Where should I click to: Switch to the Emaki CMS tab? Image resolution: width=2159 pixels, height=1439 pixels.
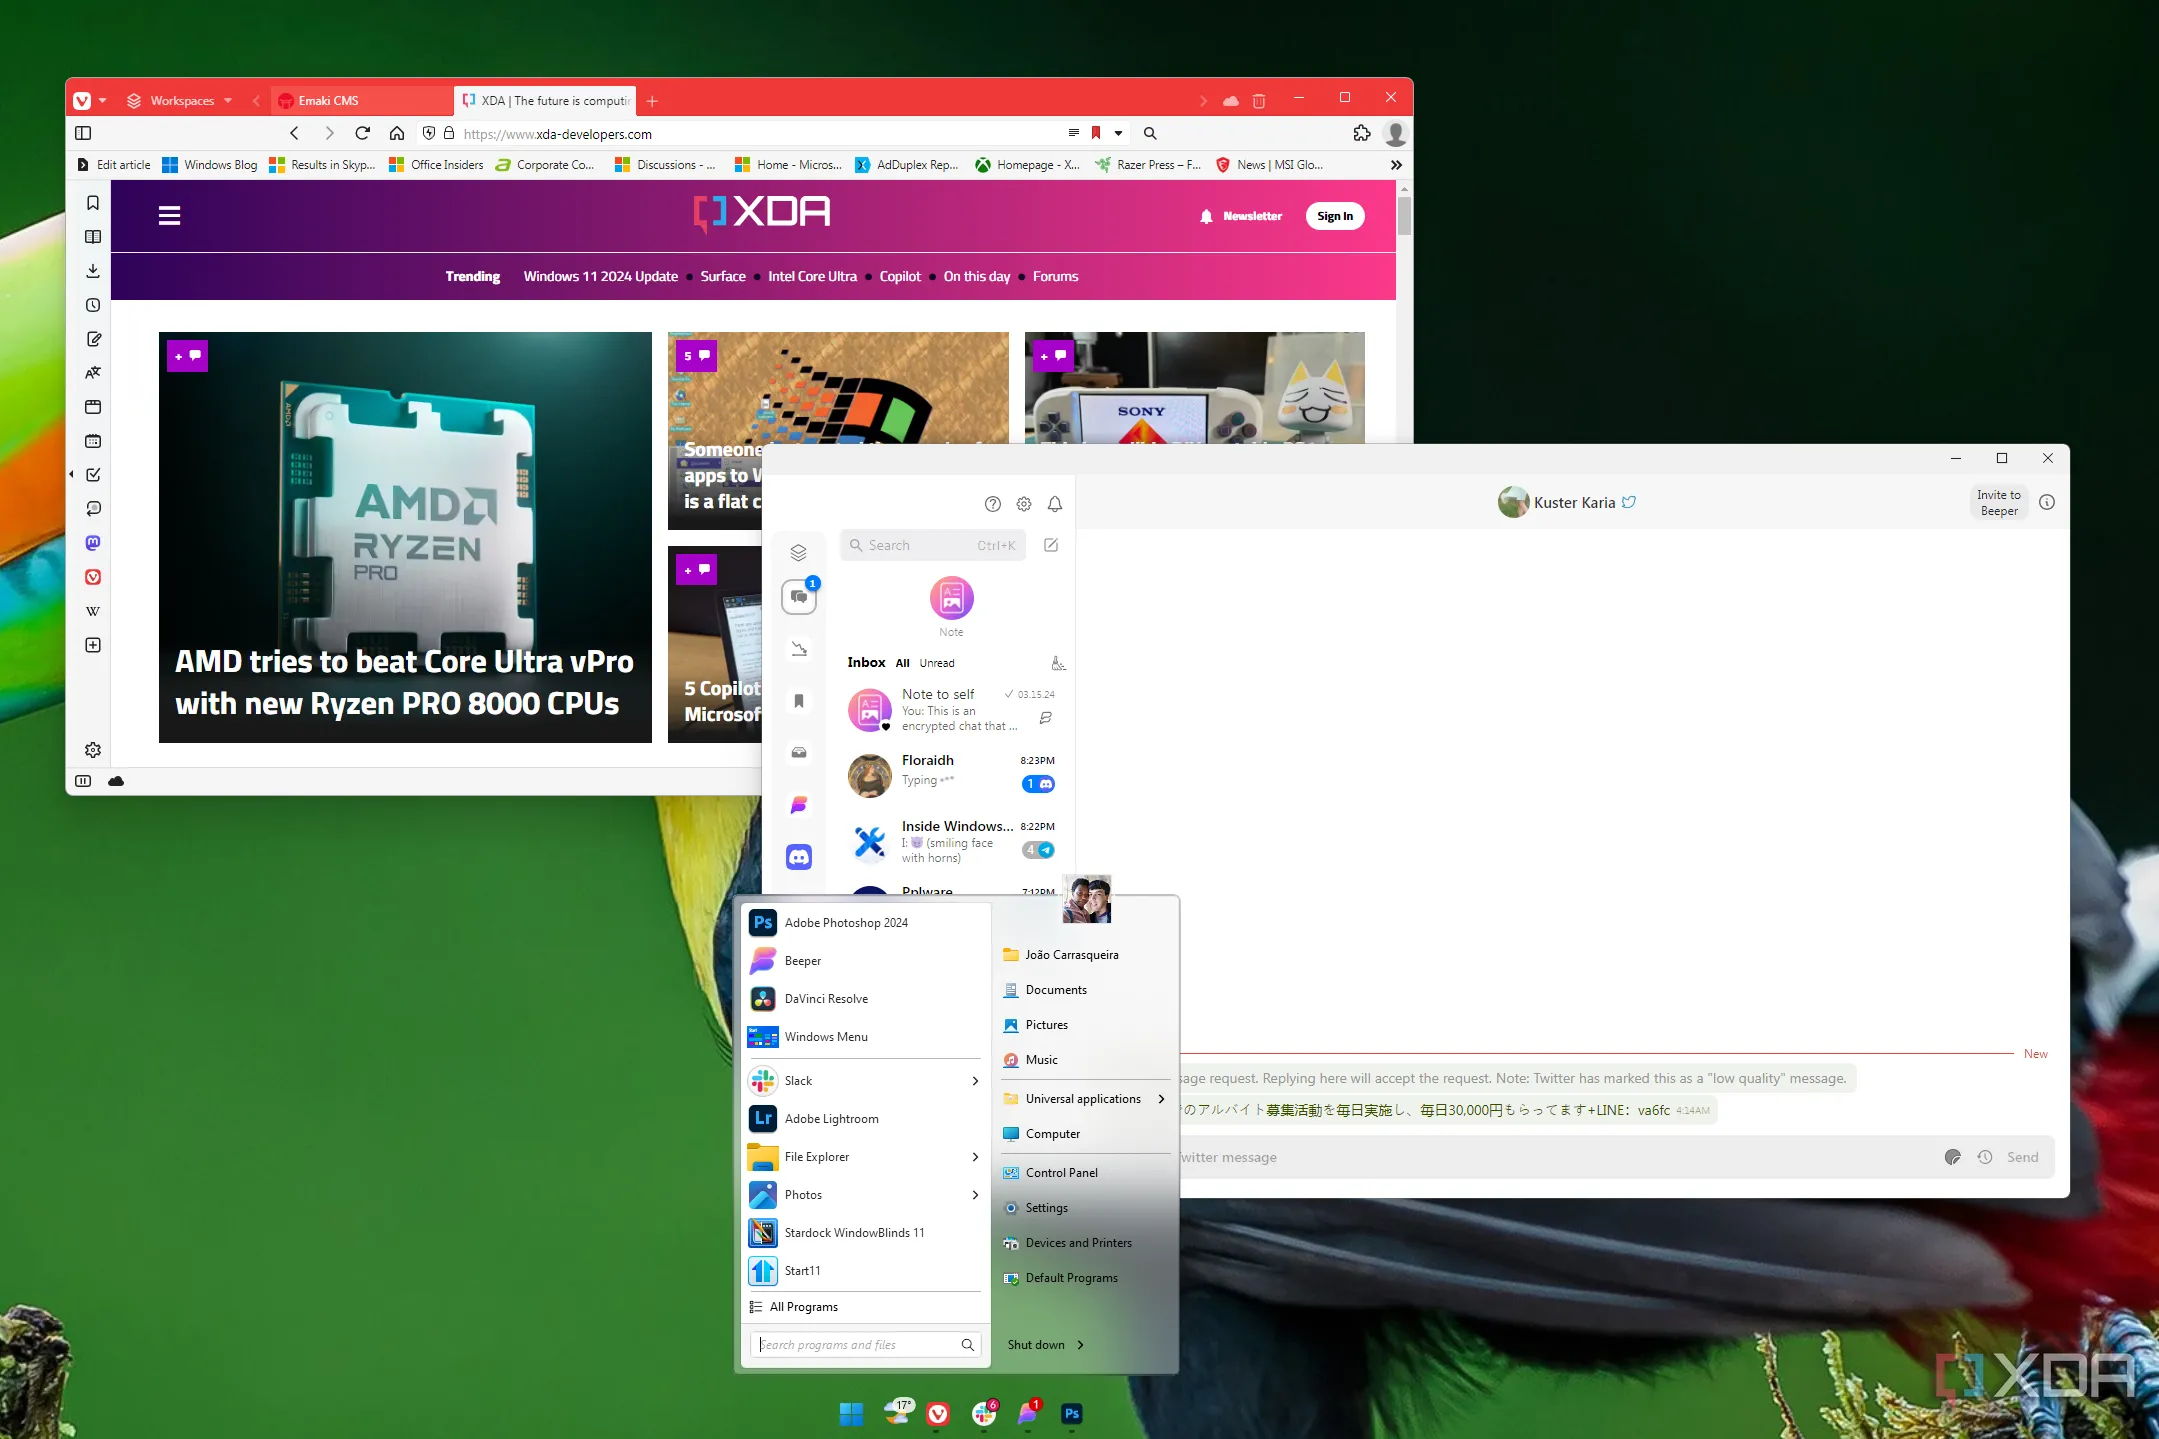pos(360,101)
